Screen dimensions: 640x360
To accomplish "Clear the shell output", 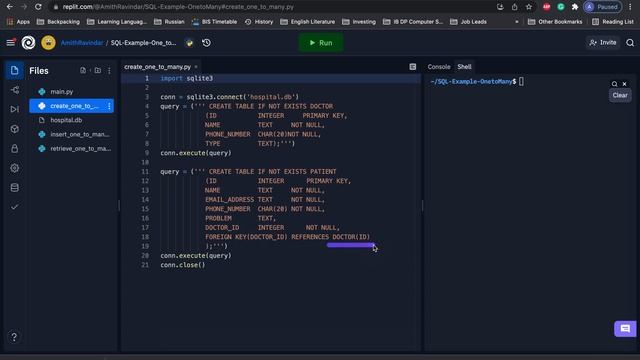I will [x=620, y=96].
